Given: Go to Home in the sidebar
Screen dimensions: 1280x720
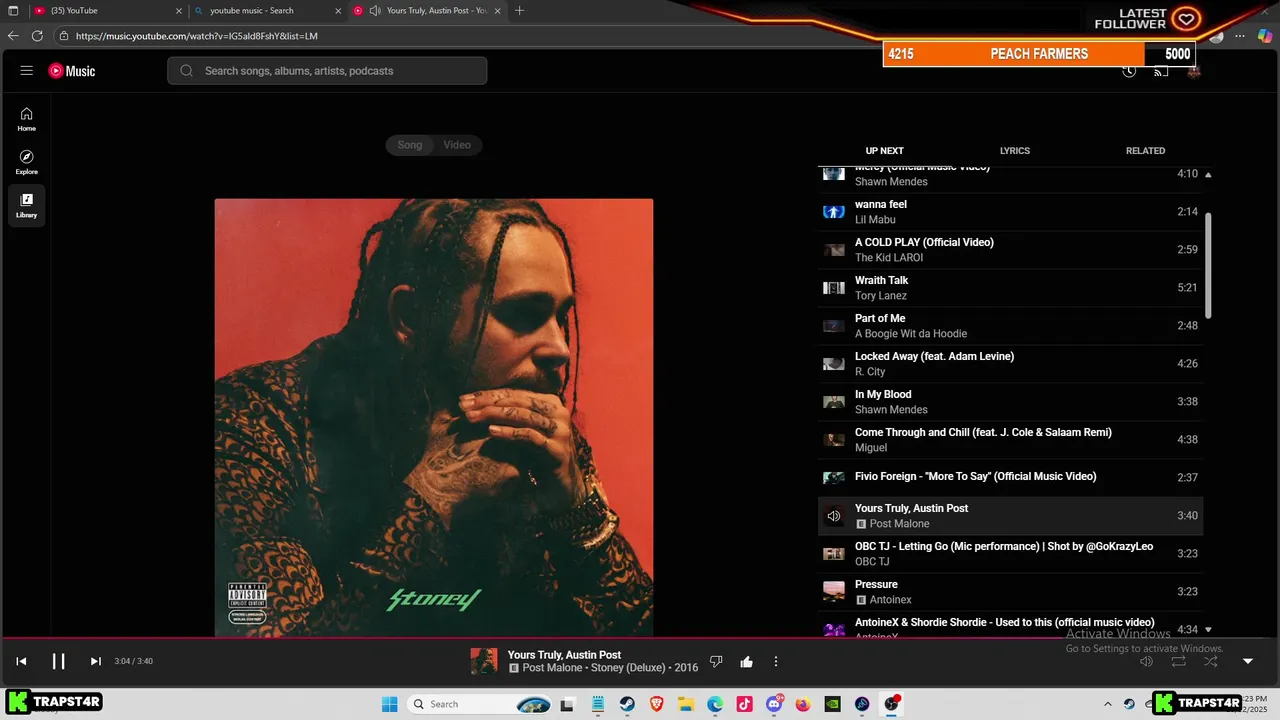Looking at the screenshot, I should pyautogui.click(x=27, y=119).
